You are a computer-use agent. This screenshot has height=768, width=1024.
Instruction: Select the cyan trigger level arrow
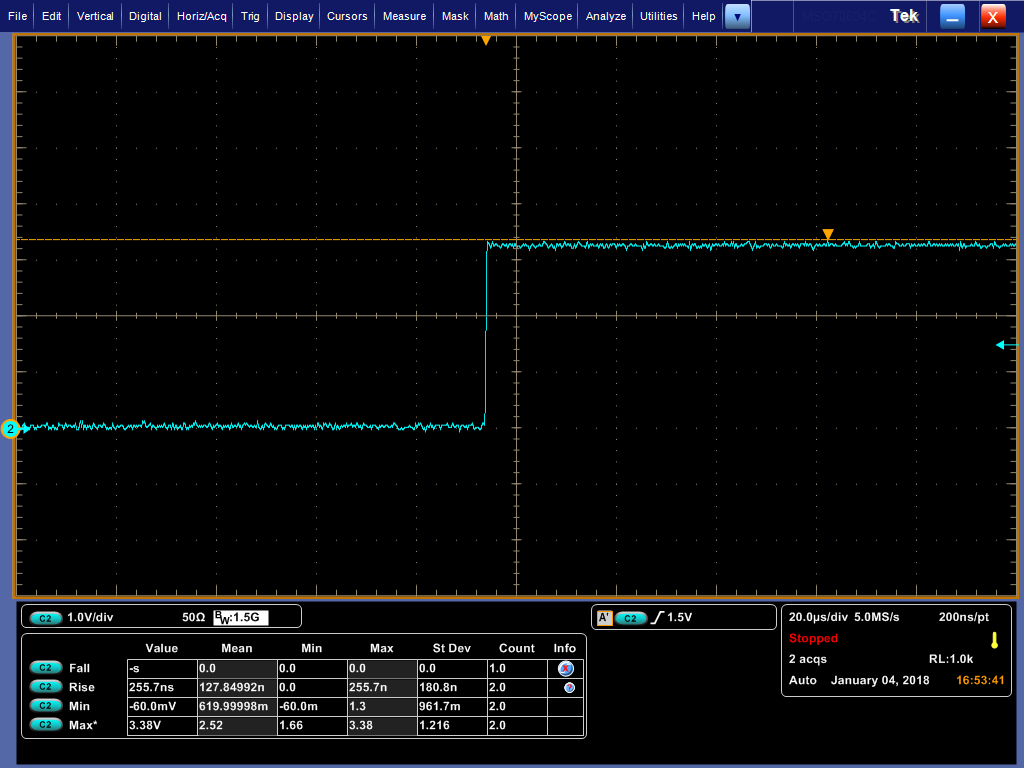1006,345
